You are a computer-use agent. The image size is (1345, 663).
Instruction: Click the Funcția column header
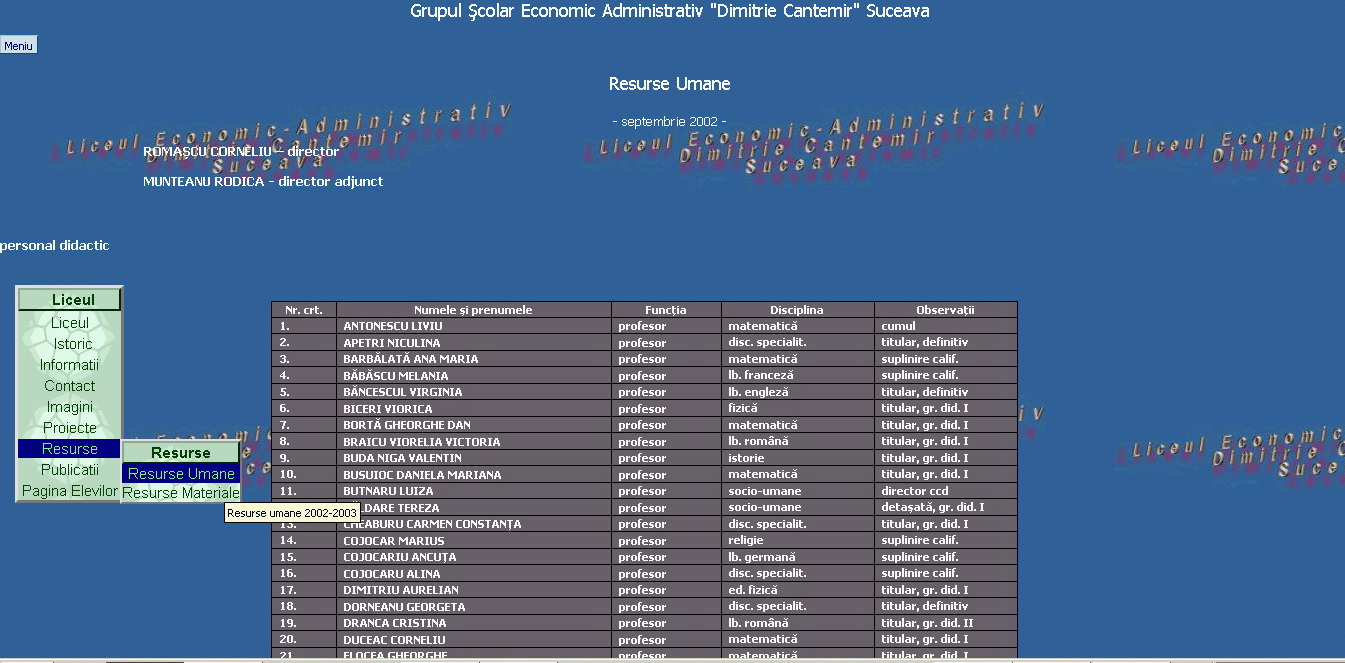click(666, 310)
